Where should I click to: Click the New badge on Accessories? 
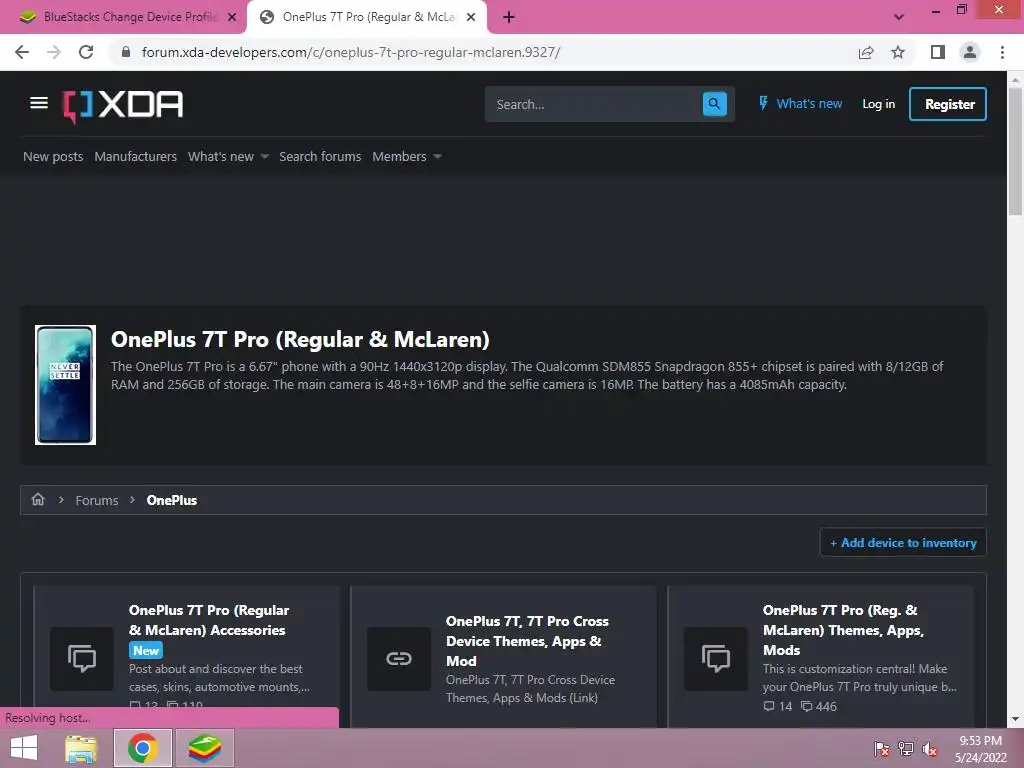[146, 650]
